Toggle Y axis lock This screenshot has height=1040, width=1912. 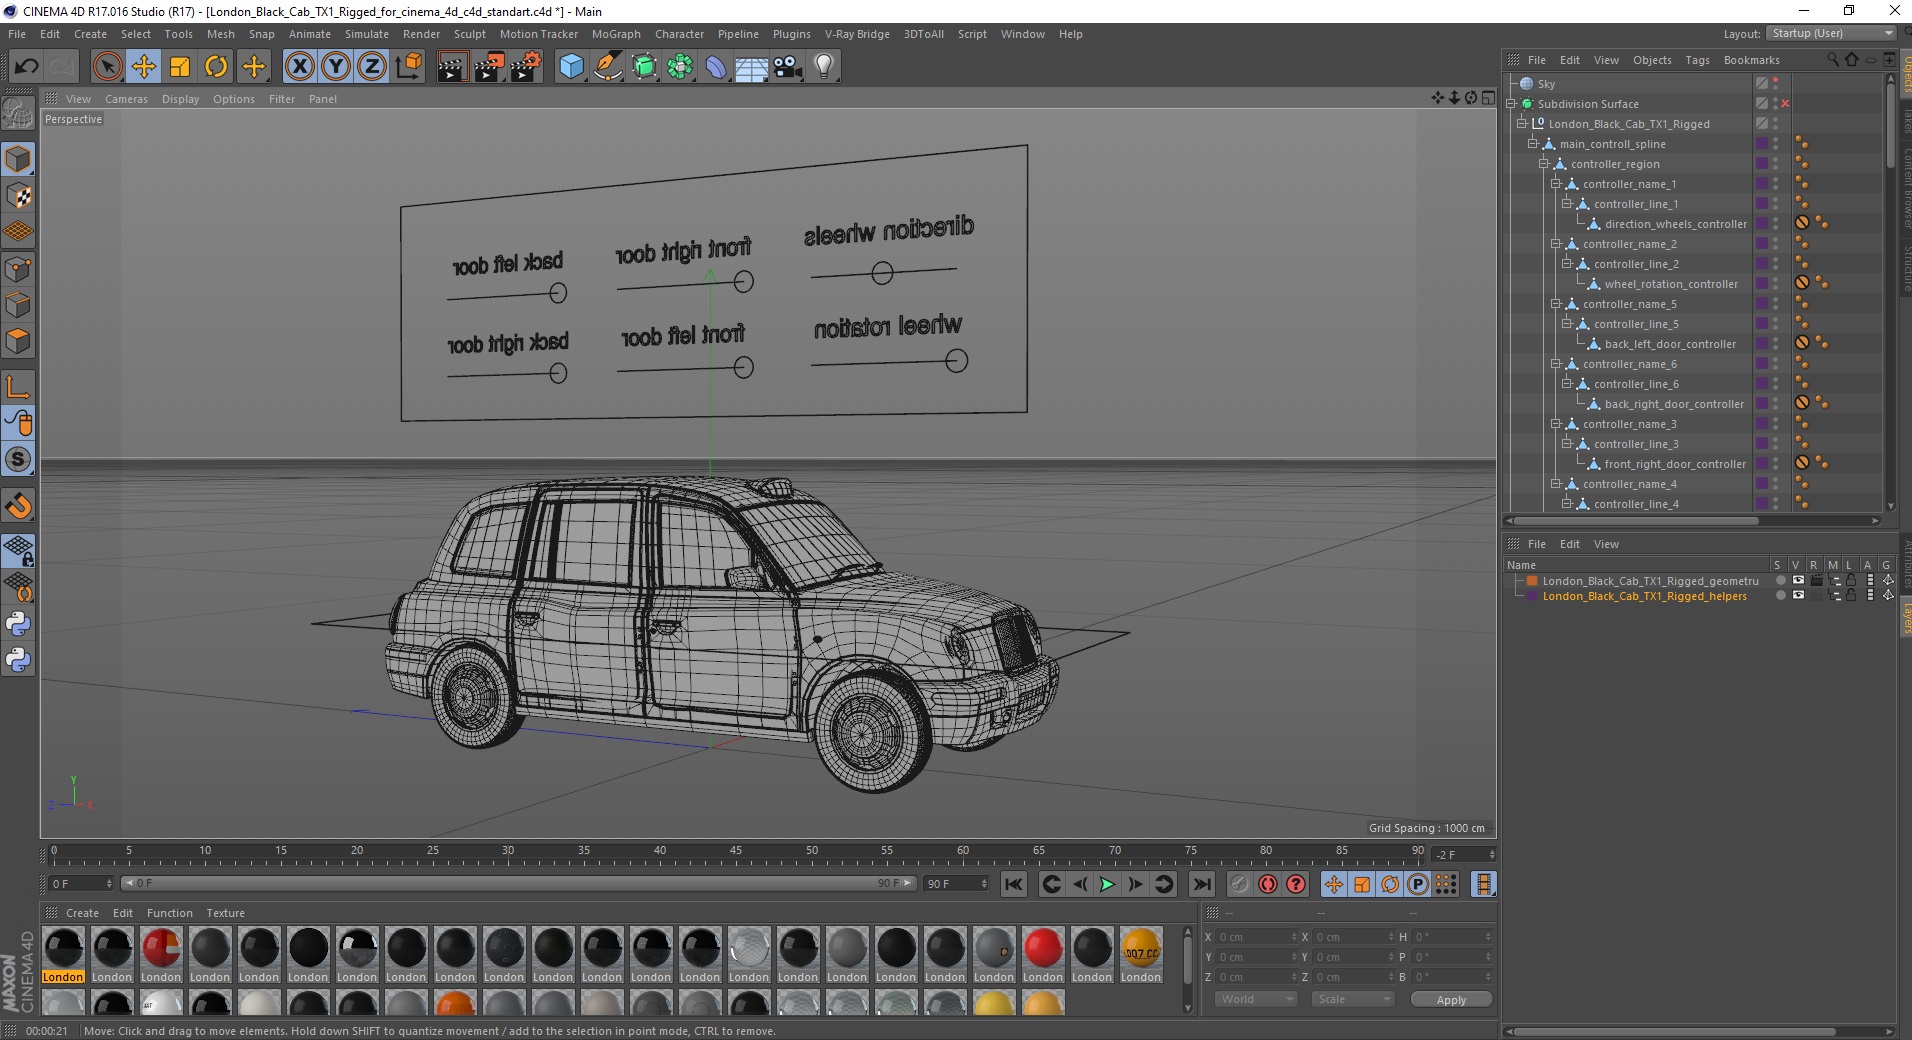tap(336, 67)
